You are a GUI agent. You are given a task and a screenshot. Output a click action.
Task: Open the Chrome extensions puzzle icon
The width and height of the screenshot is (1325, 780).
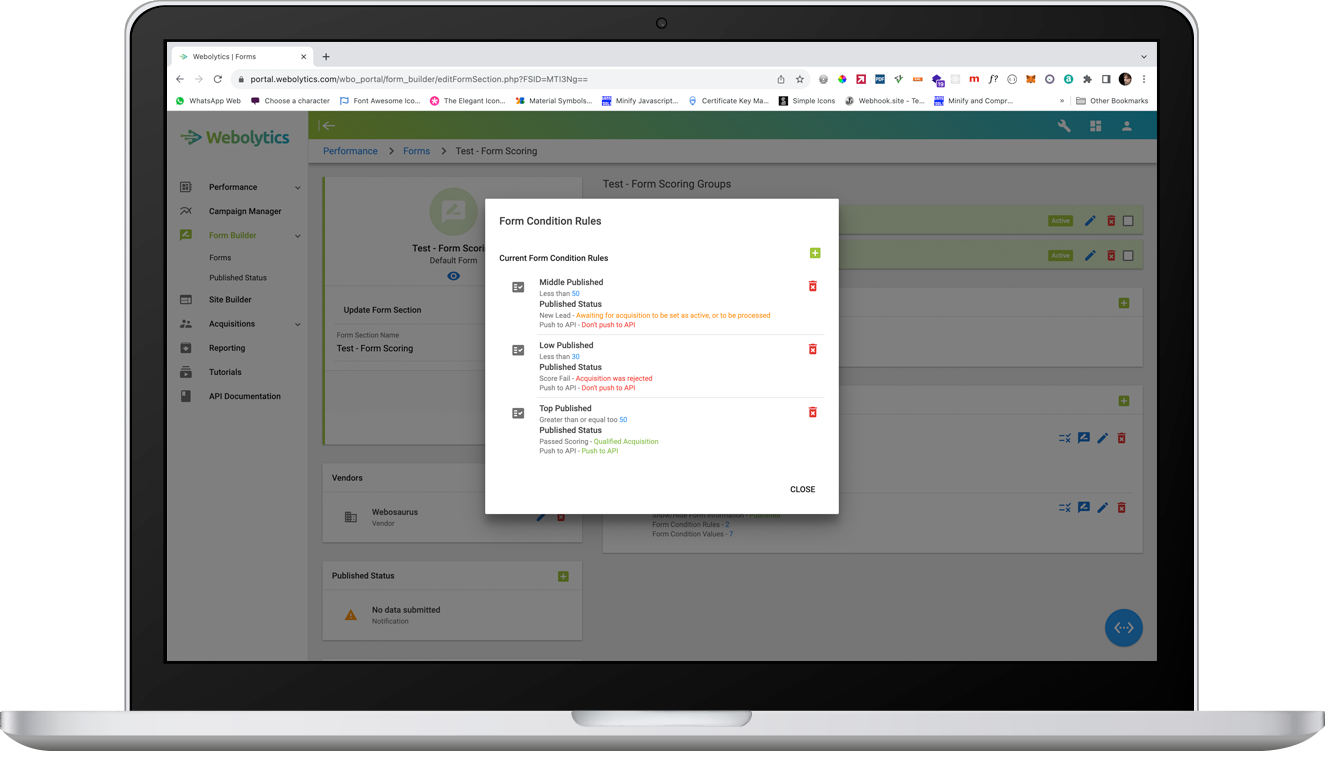[1087, 79]
